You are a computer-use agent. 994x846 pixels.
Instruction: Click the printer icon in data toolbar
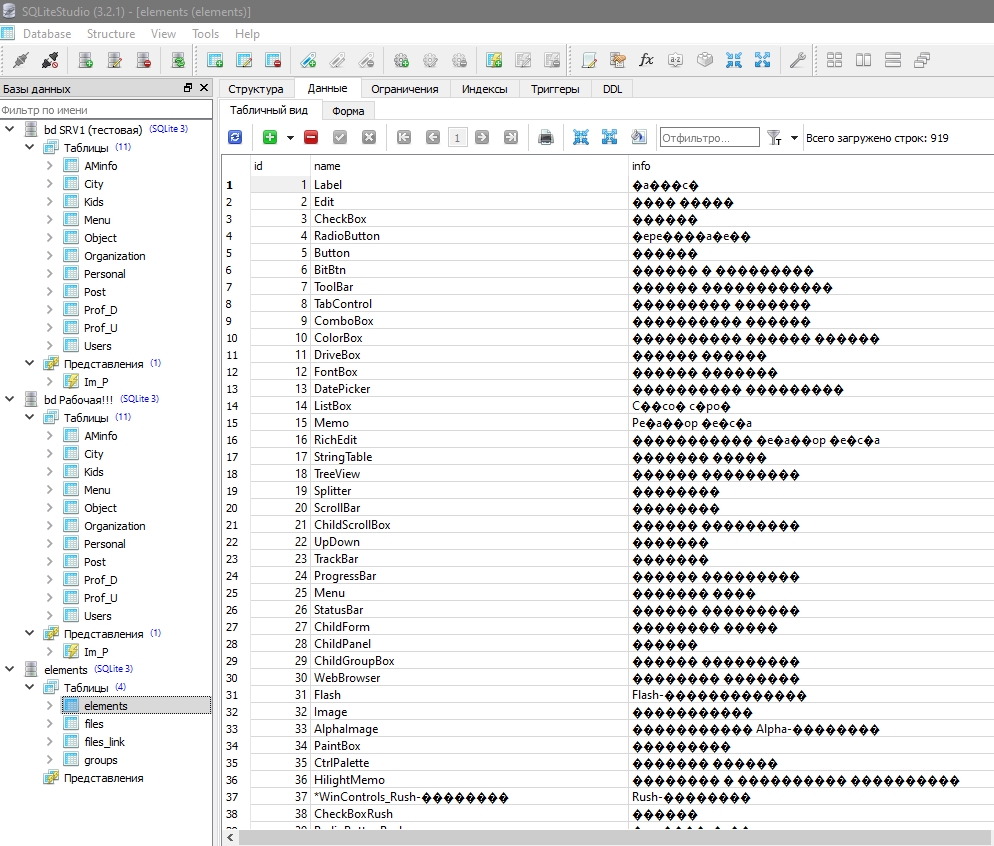546,138
